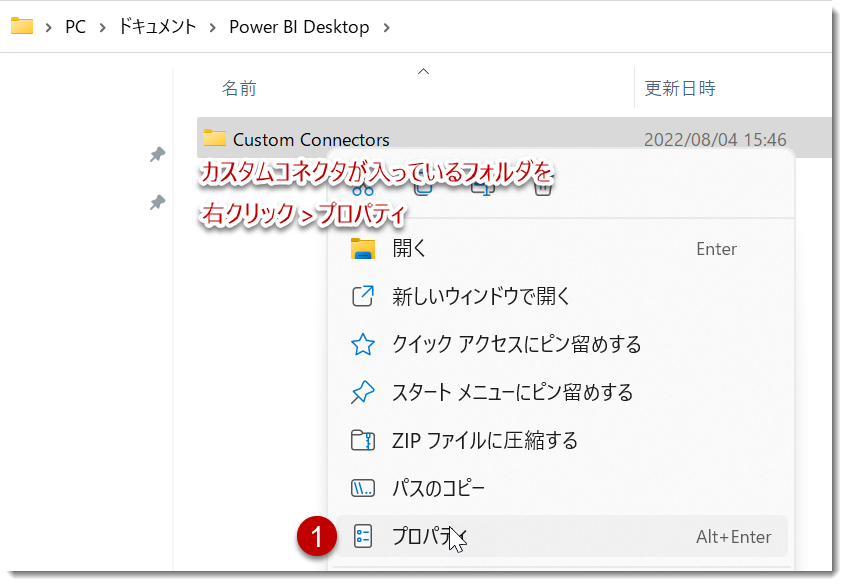
Task: Select the Custom Connectors folder name
Action: tap(311, 140)
